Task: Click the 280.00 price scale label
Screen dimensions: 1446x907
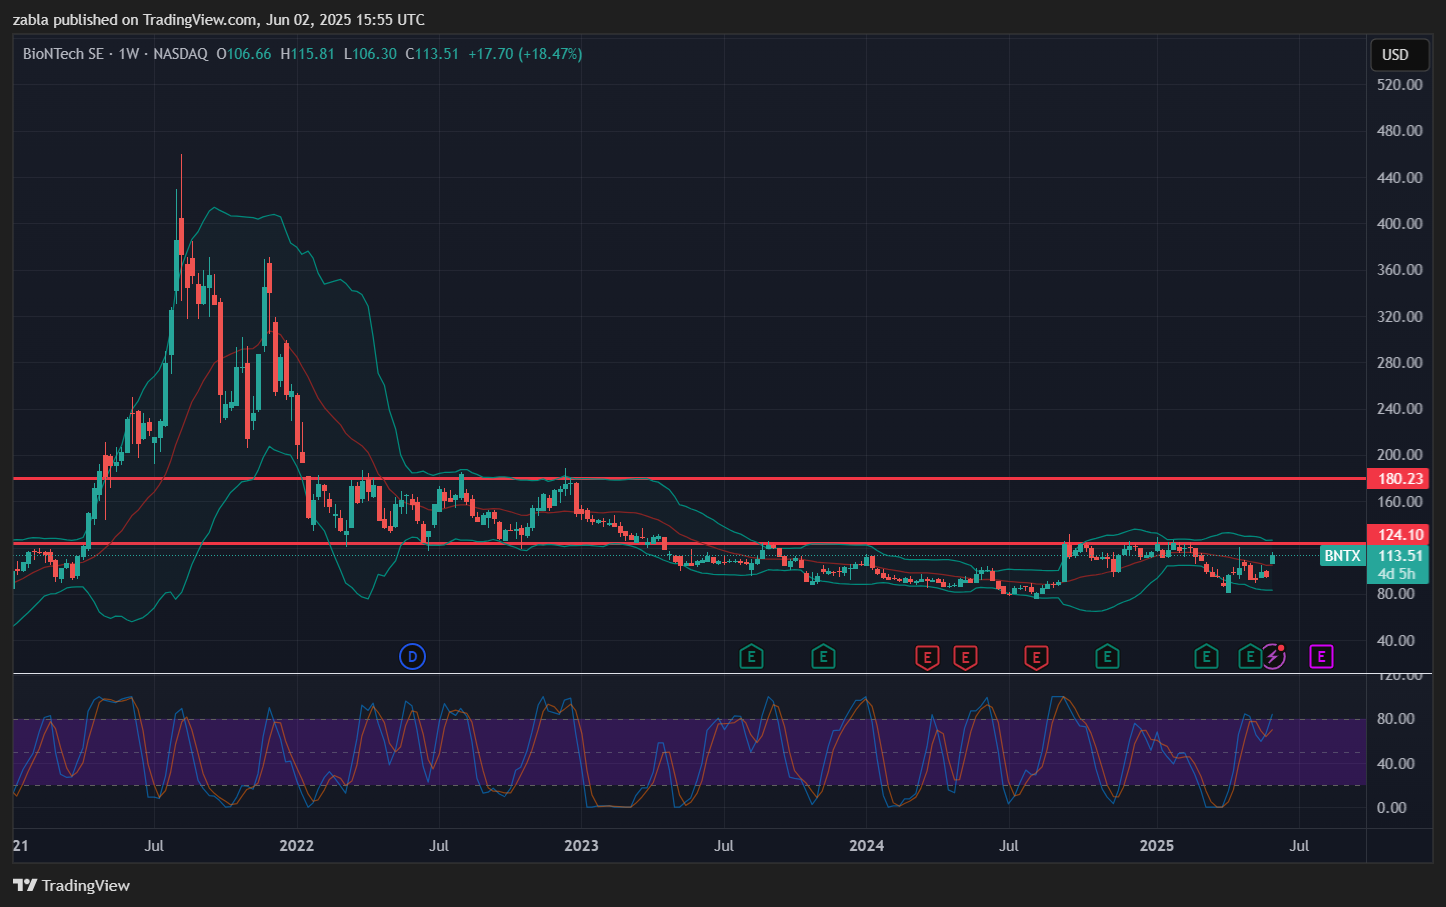Action: click(x=1399, y=363)
